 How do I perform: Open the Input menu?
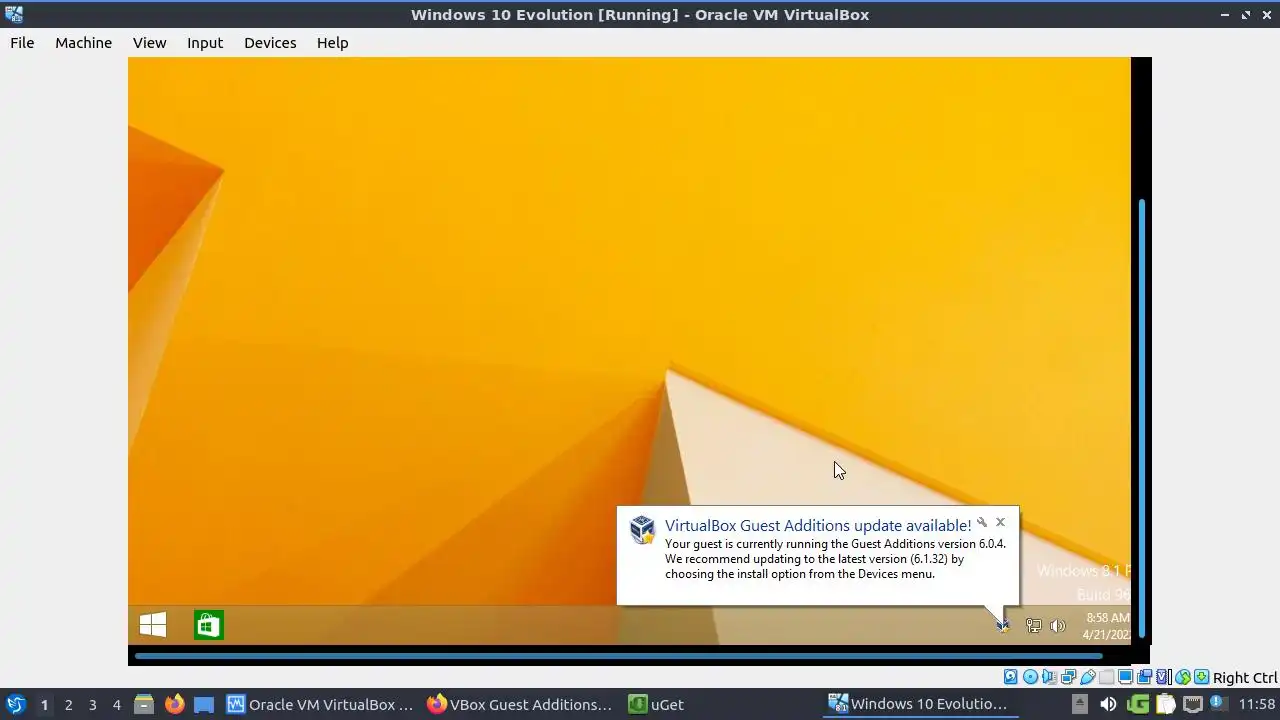pos(205,43)
